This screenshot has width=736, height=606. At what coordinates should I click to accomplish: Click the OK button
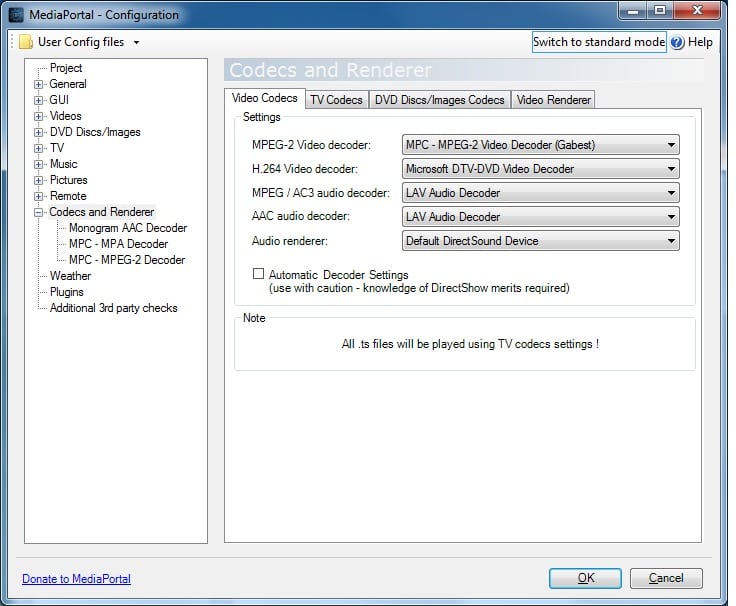[x=585, y=578]
